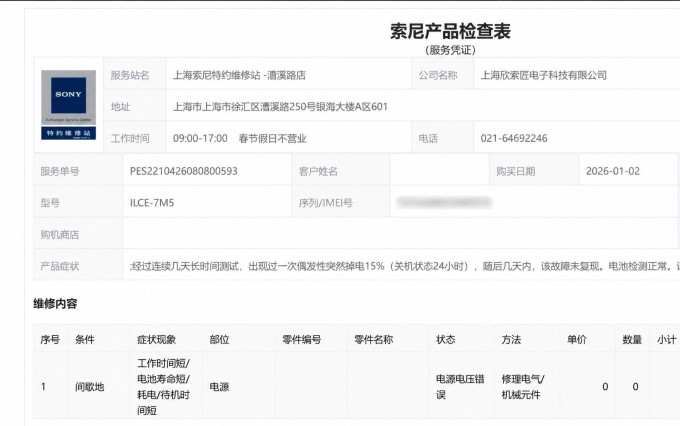Click the 部位 column header
Image resolution: width=680 pixels, height=426 pixels.
click(x=219, y=339)
